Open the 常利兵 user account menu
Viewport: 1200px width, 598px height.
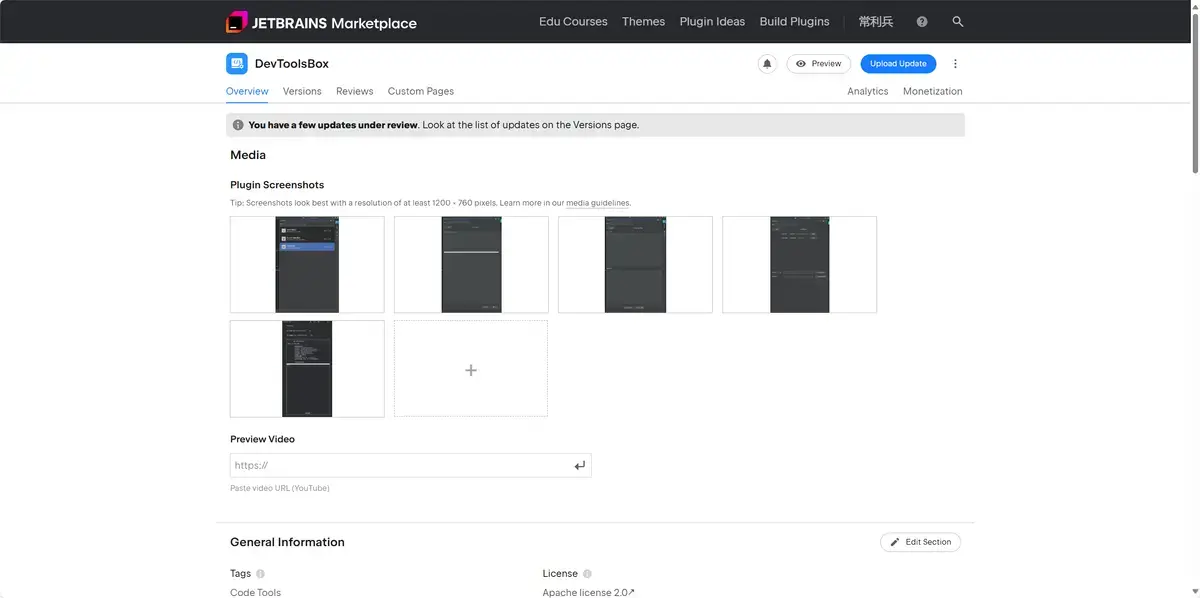(x=876, y=22)
